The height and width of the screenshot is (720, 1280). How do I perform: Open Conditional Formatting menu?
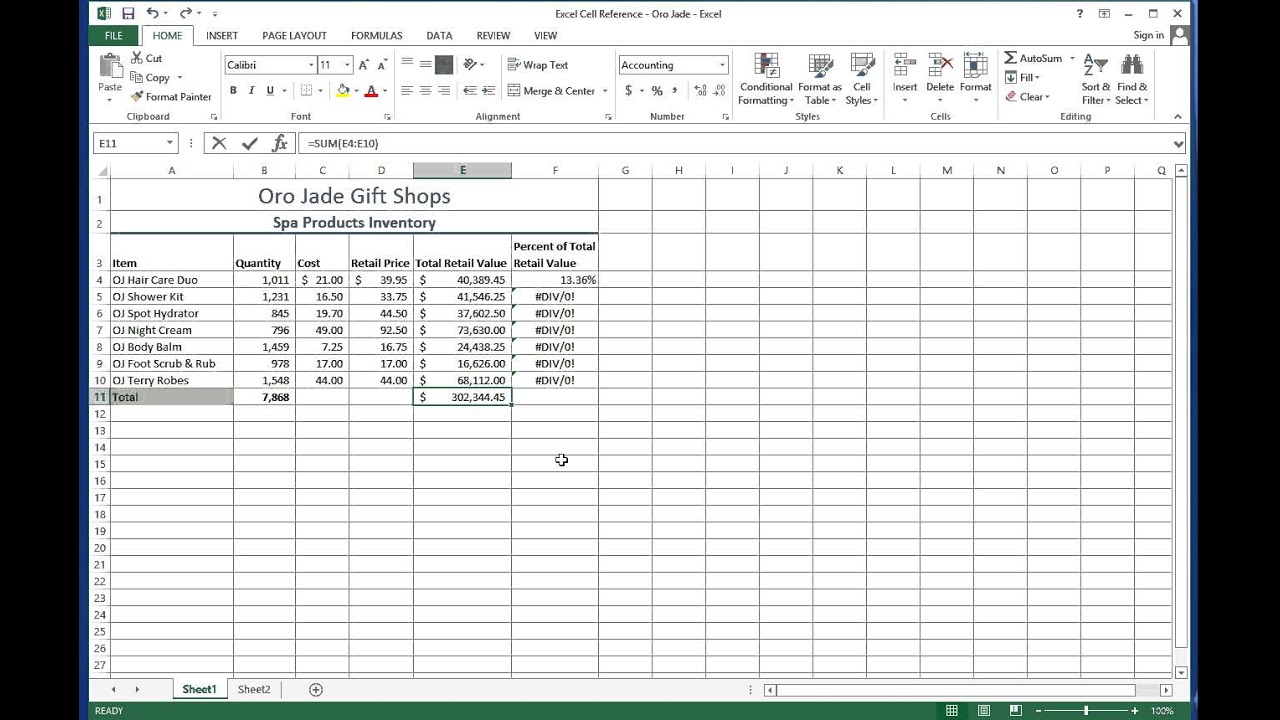(x=766, y=80)
